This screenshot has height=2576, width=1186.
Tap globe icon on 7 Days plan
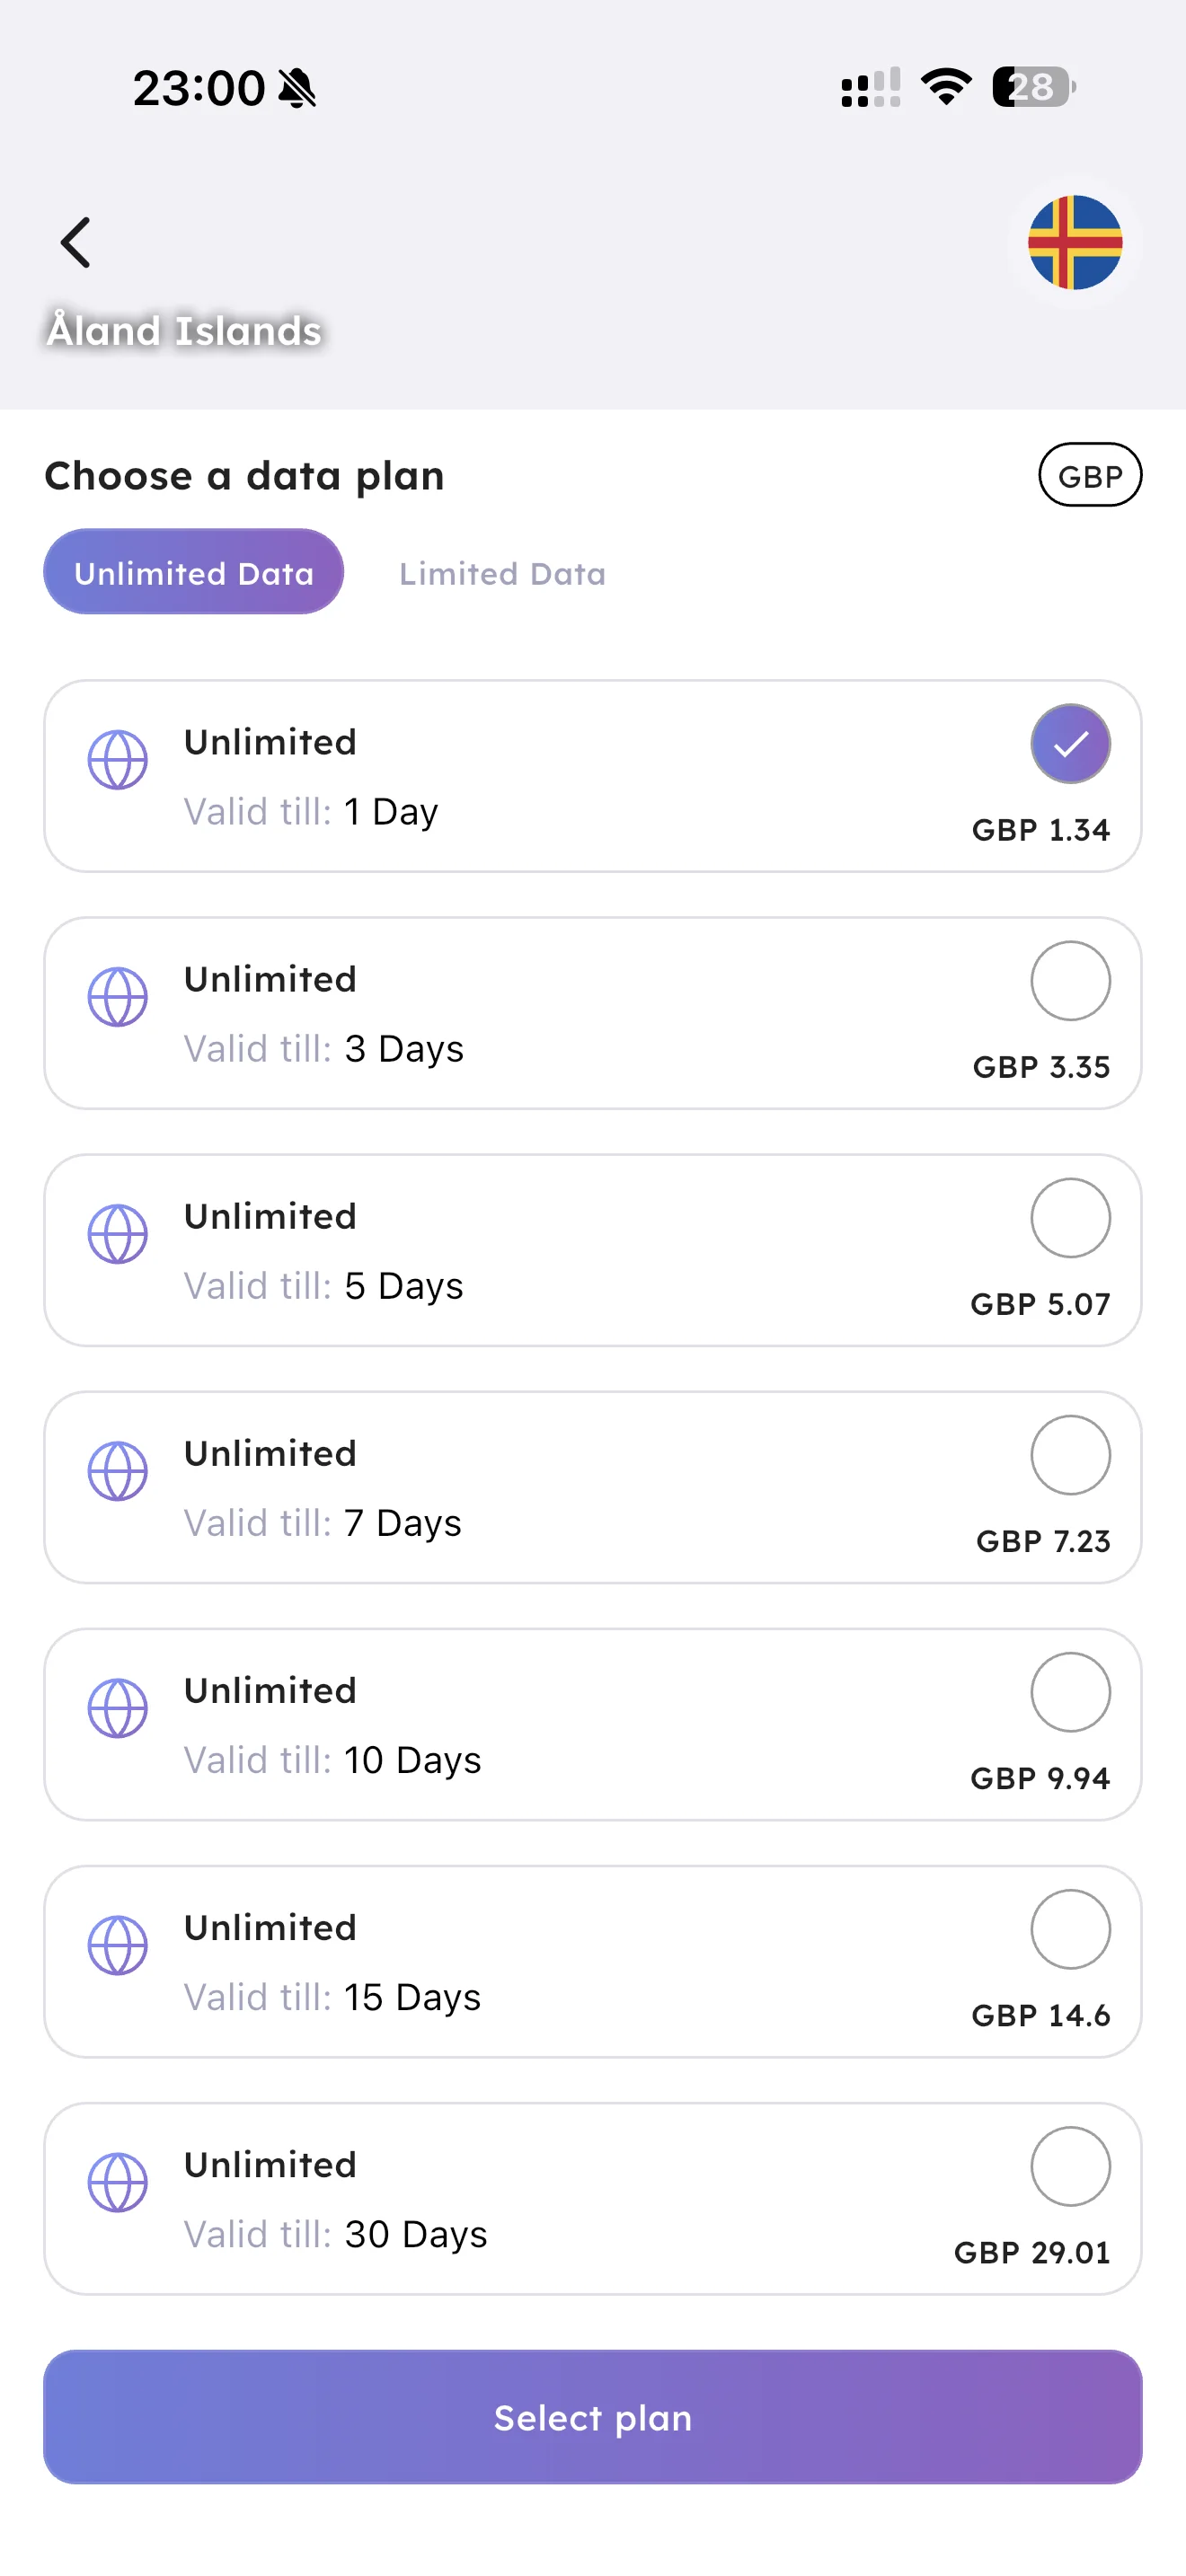click(118, 1471)
